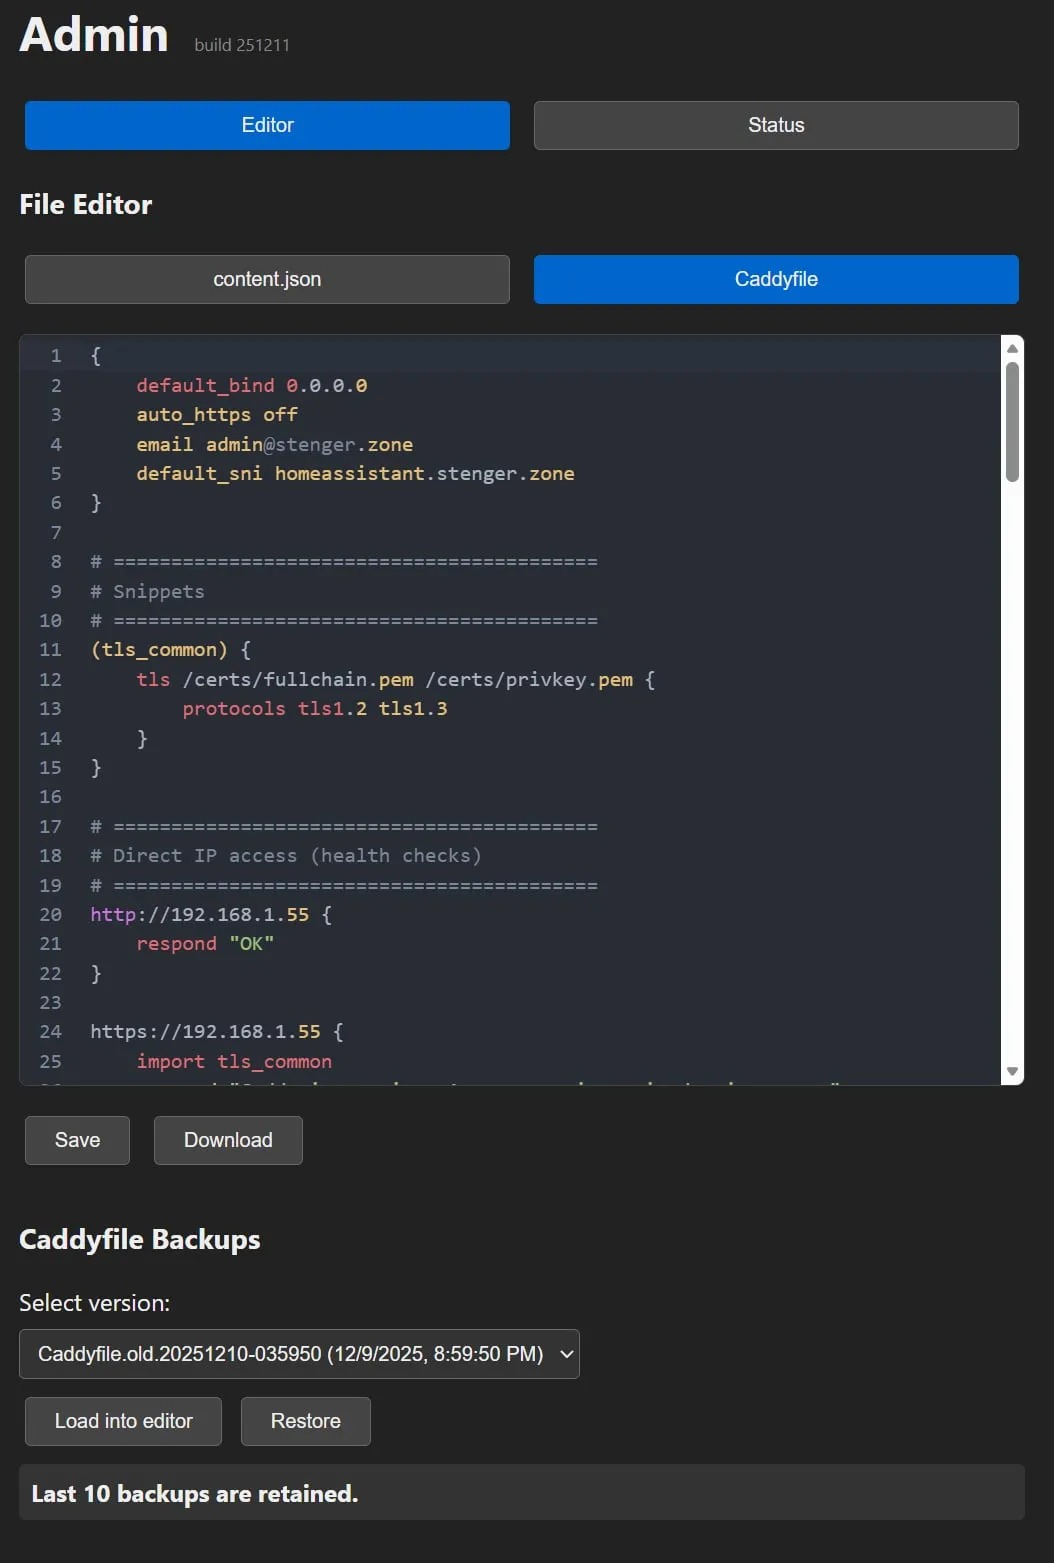Click the 'default_bind 0.0.0.0' line
This screenshot has height=1563, width=1054.
tap(251, 385)
